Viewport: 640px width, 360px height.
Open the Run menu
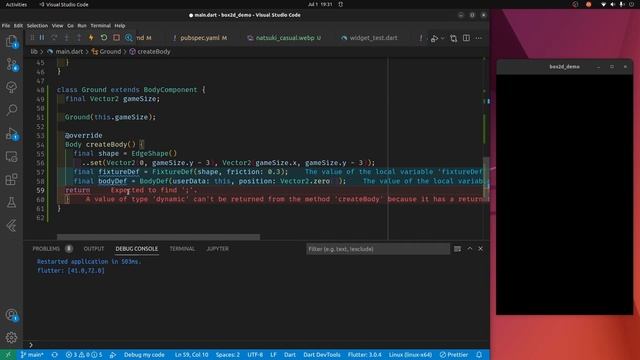pyautogui.click(x=82, y=25)
